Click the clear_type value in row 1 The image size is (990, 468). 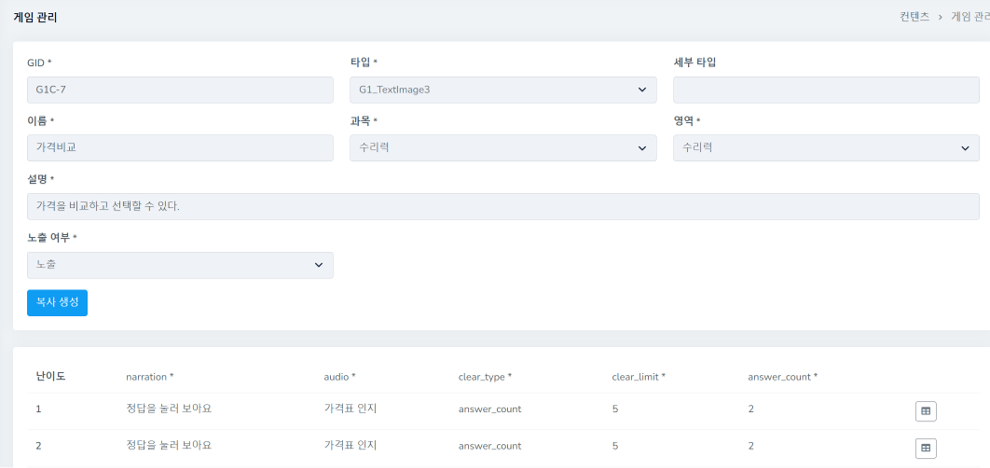[x=490, y=409]
